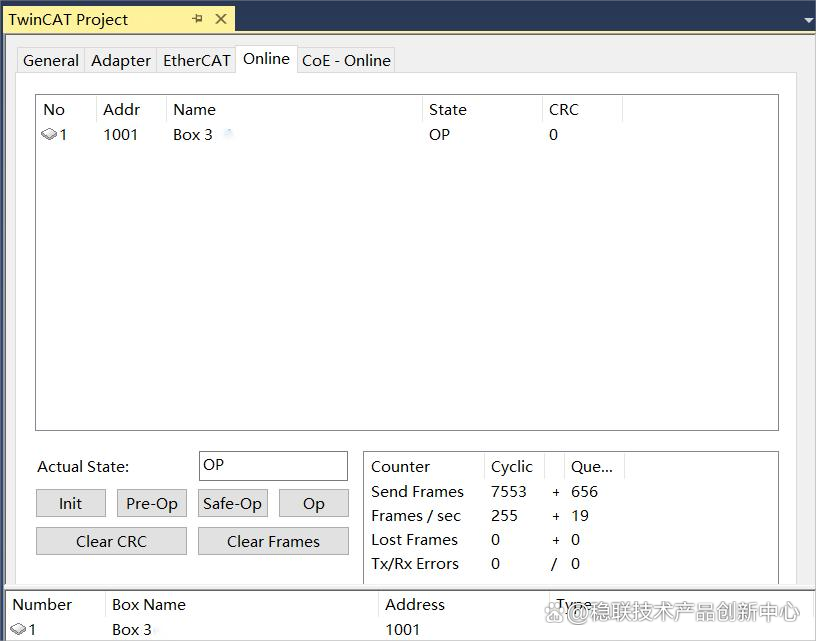Click the Clear Frames button
Viewport: 816px width, 641px height.
(x=273, y=541)
